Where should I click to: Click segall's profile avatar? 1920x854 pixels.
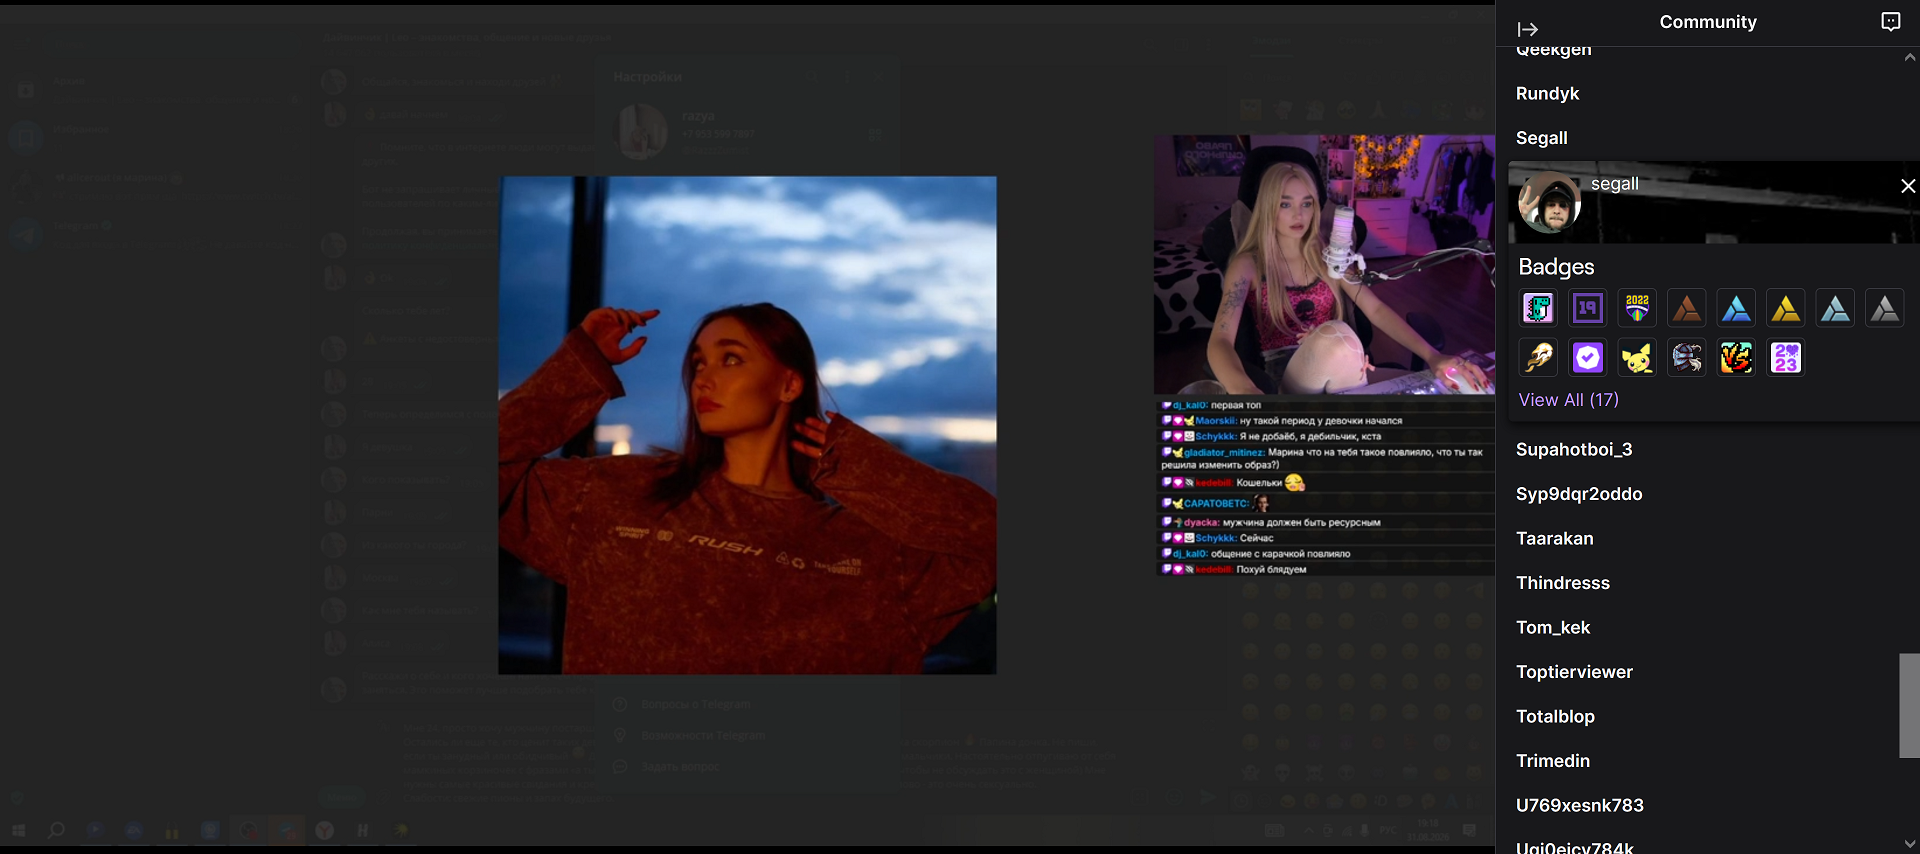pos(1549,203)
